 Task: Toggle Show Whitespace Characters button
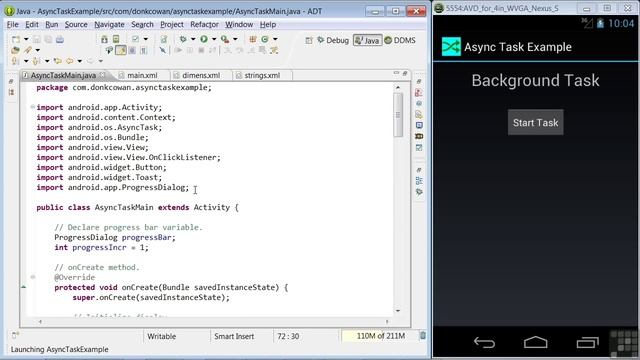point(144,50)
